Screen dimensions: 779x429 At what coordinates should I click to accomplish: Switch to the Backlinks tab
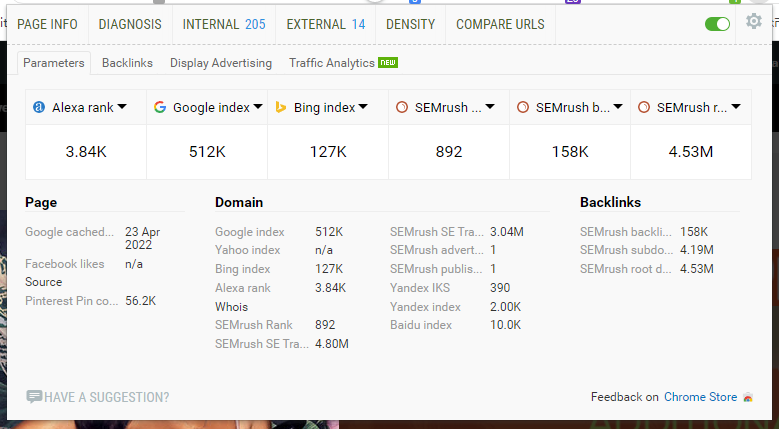[x=127, y=63]
